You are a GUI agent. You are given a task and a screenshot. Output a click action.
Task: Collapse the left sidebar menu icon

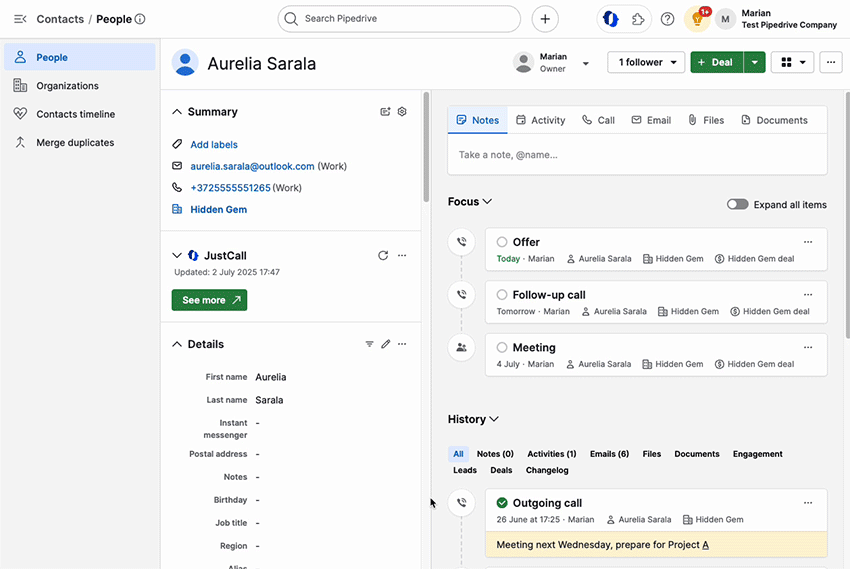point(19,19)
